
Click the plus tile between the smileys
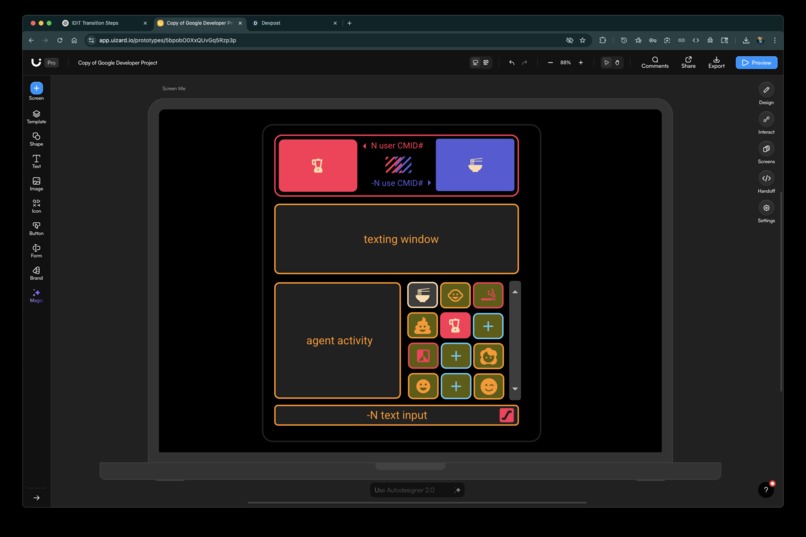point(456,386)
